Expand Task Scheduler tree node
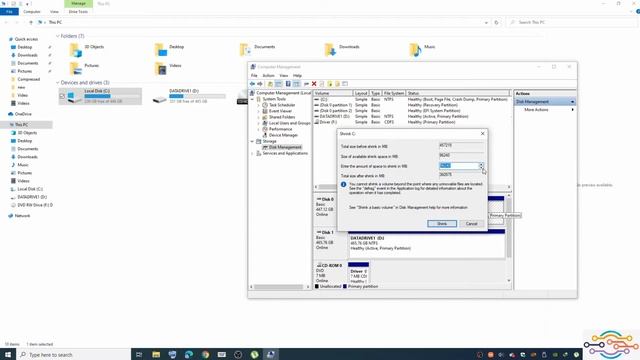The height and width of the screenshot is (360, 640). pos(258,105)
